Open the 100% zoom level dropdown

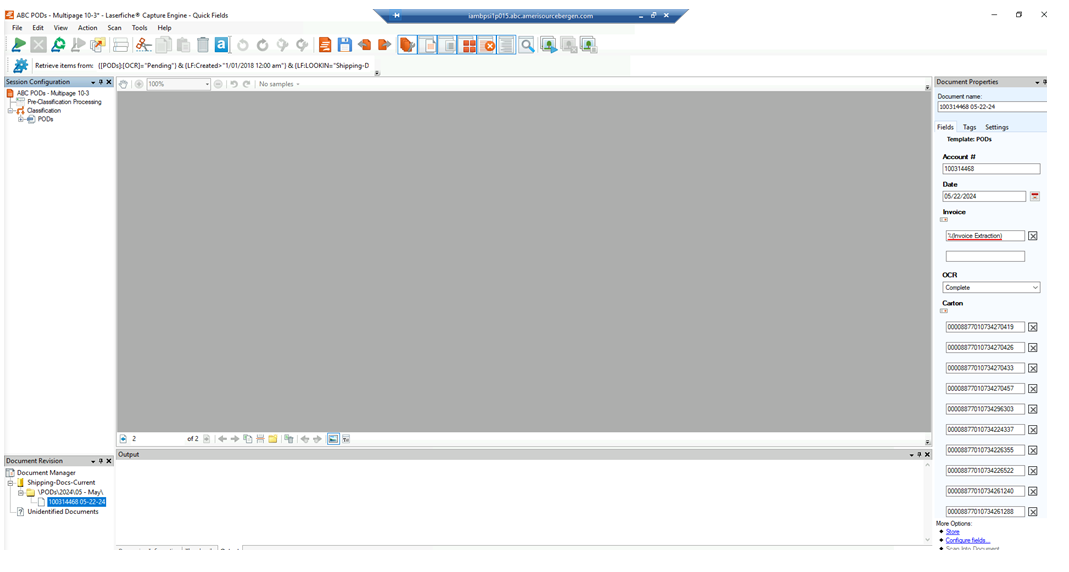tap(207, 85)
